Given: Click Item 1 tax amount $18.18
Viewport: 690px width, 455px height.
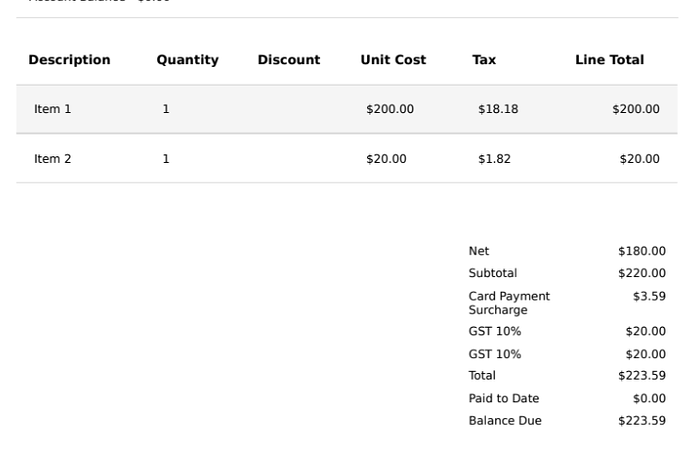Looking at the screenshot, I should pyautogui.click(x=498, y=109).
